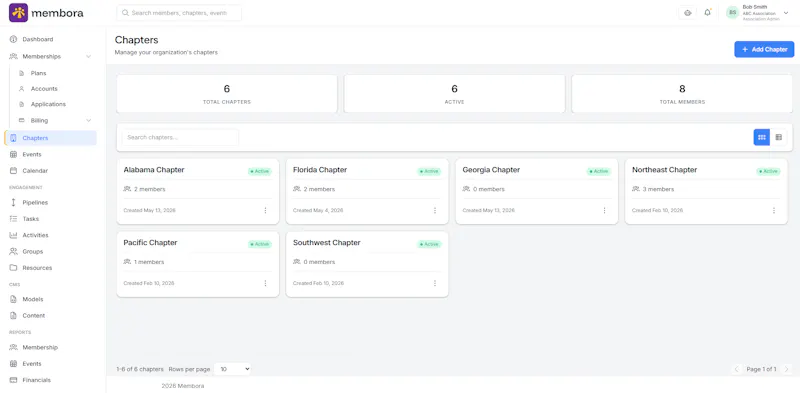Click the Content document icon
The image size is (800, 393).
coord(13,316)
